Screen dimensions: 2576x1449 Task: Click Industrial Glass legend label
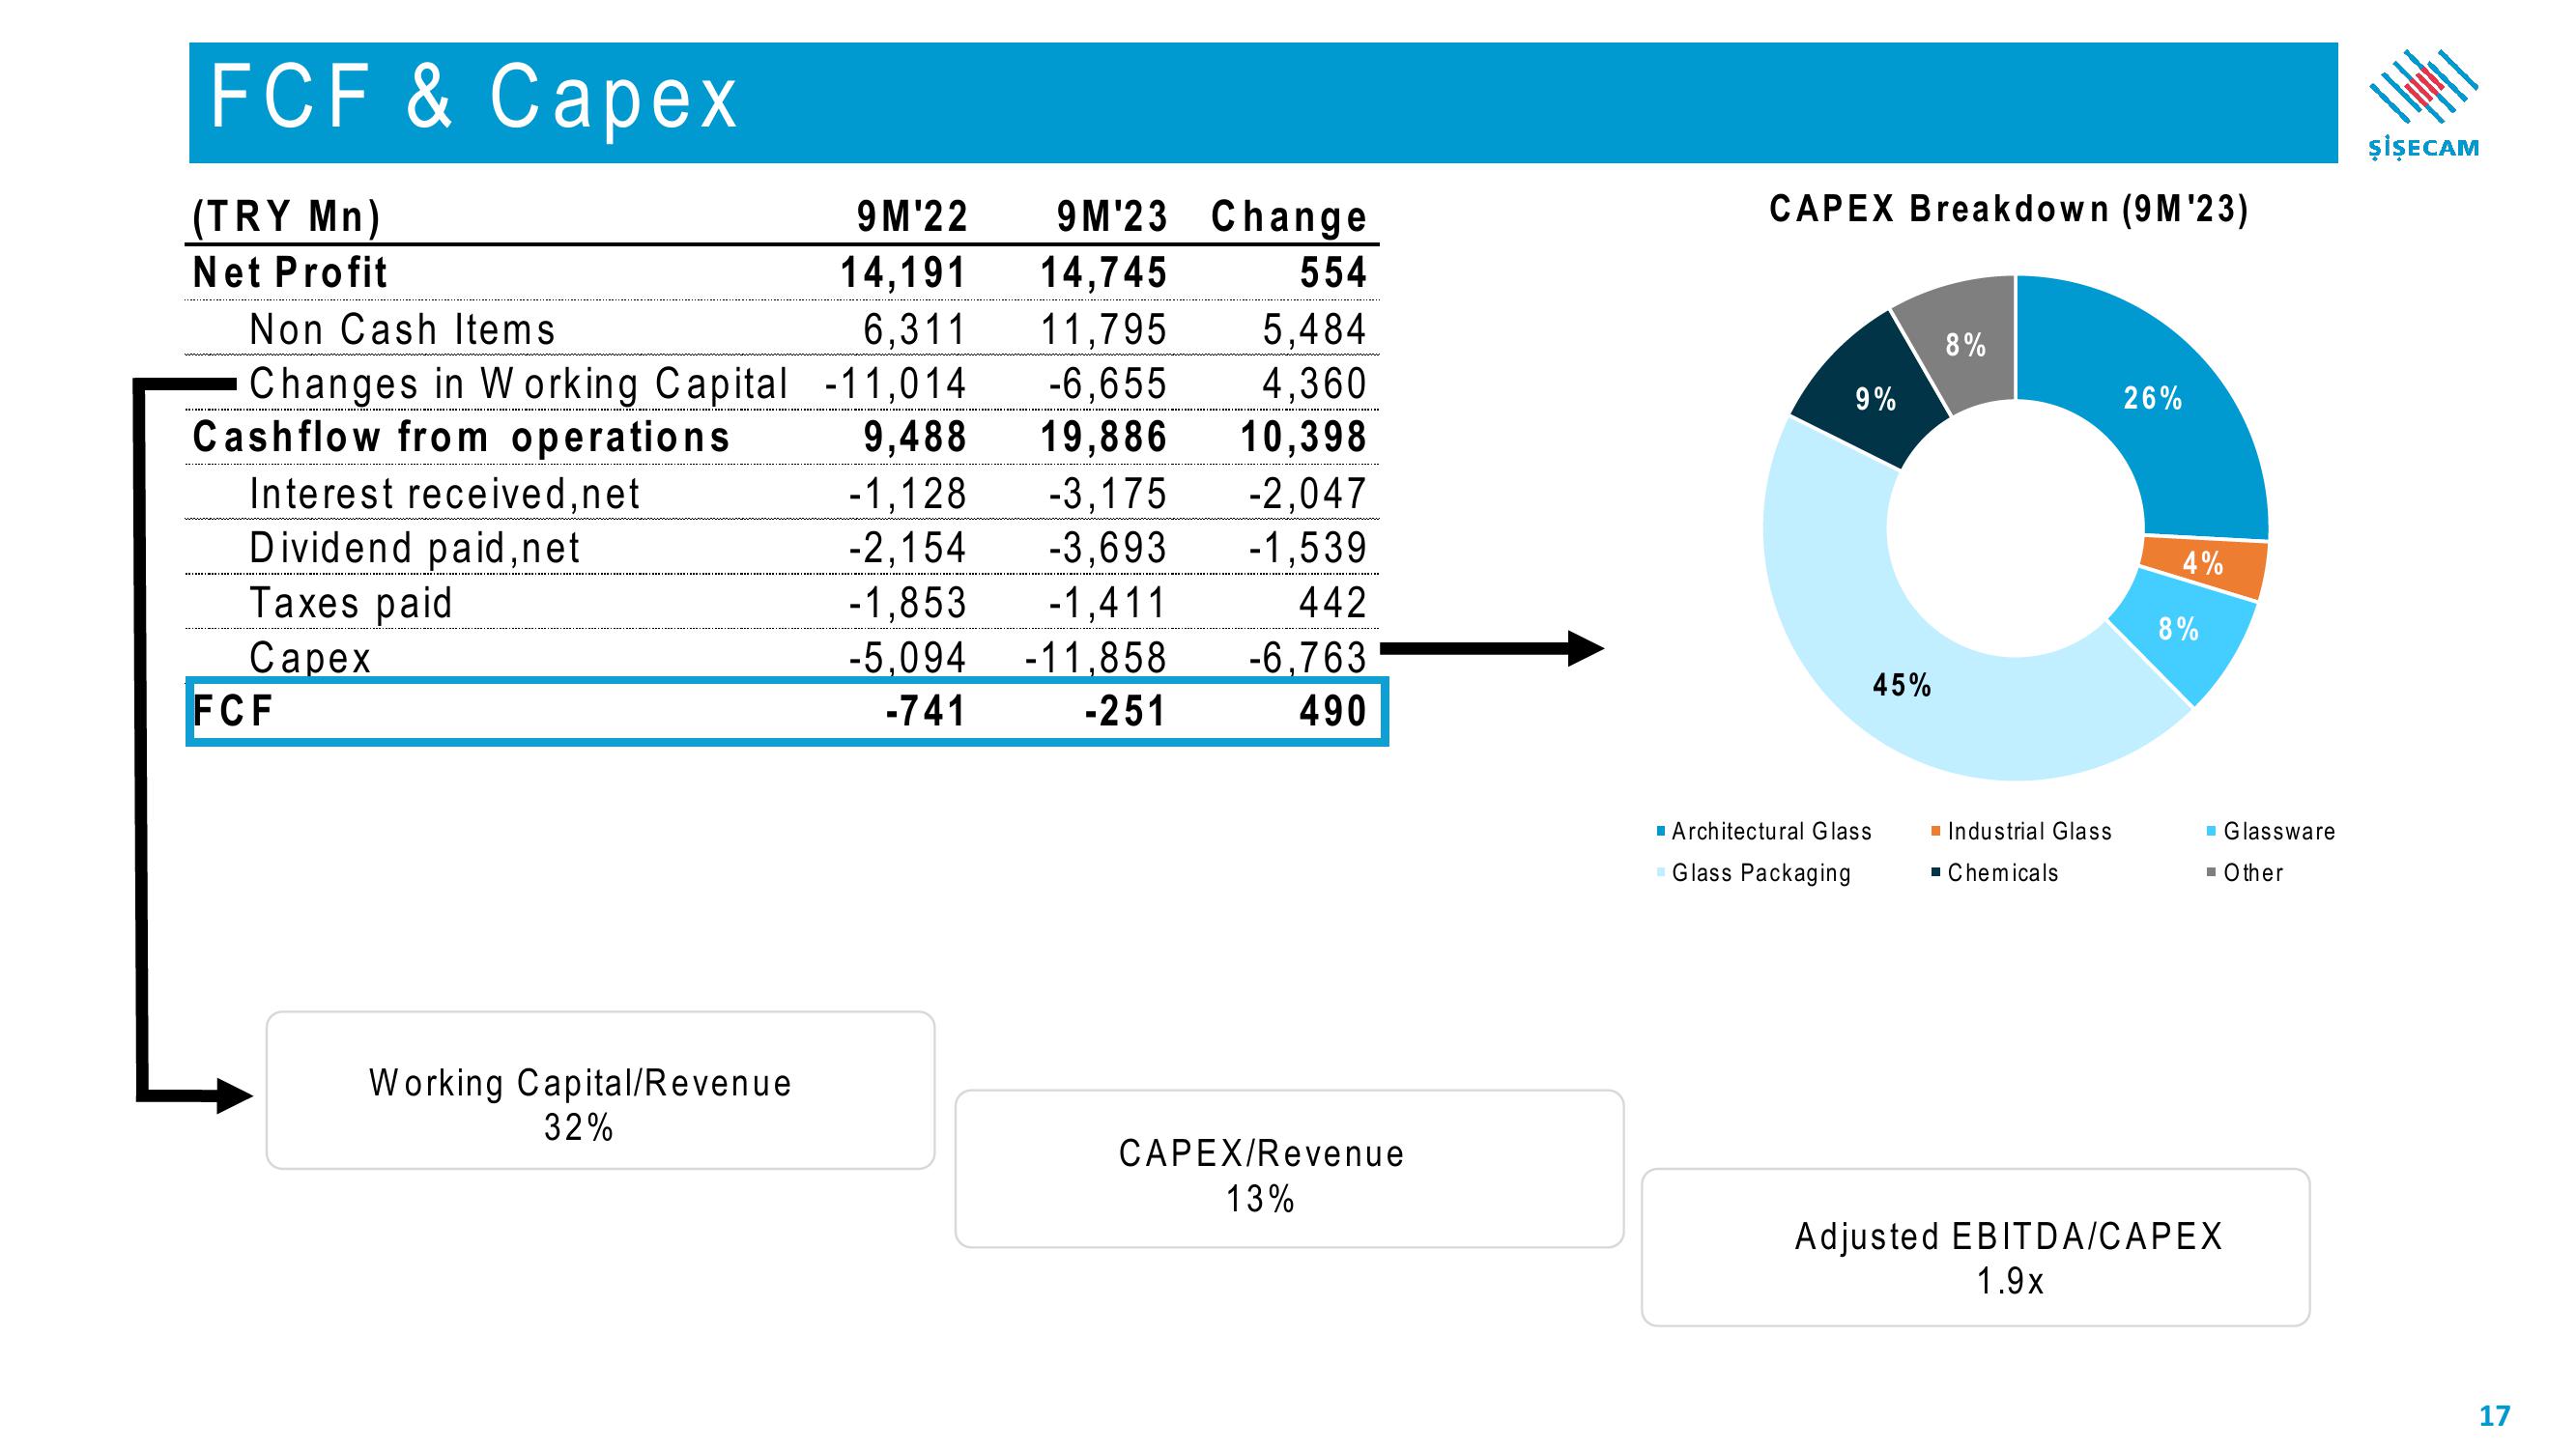click(x=2029, y=831)
